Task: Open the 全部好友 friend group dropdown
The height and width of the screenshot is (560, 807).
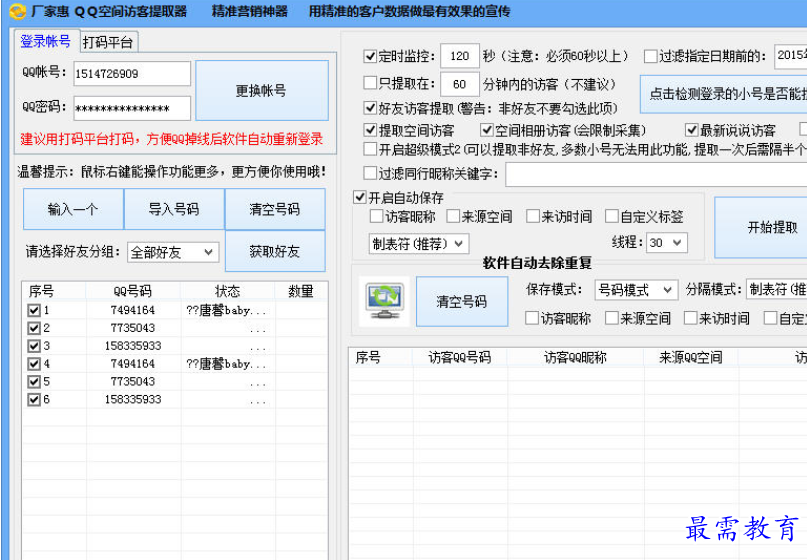Action: pyautogui.click(x=173, y=252)
